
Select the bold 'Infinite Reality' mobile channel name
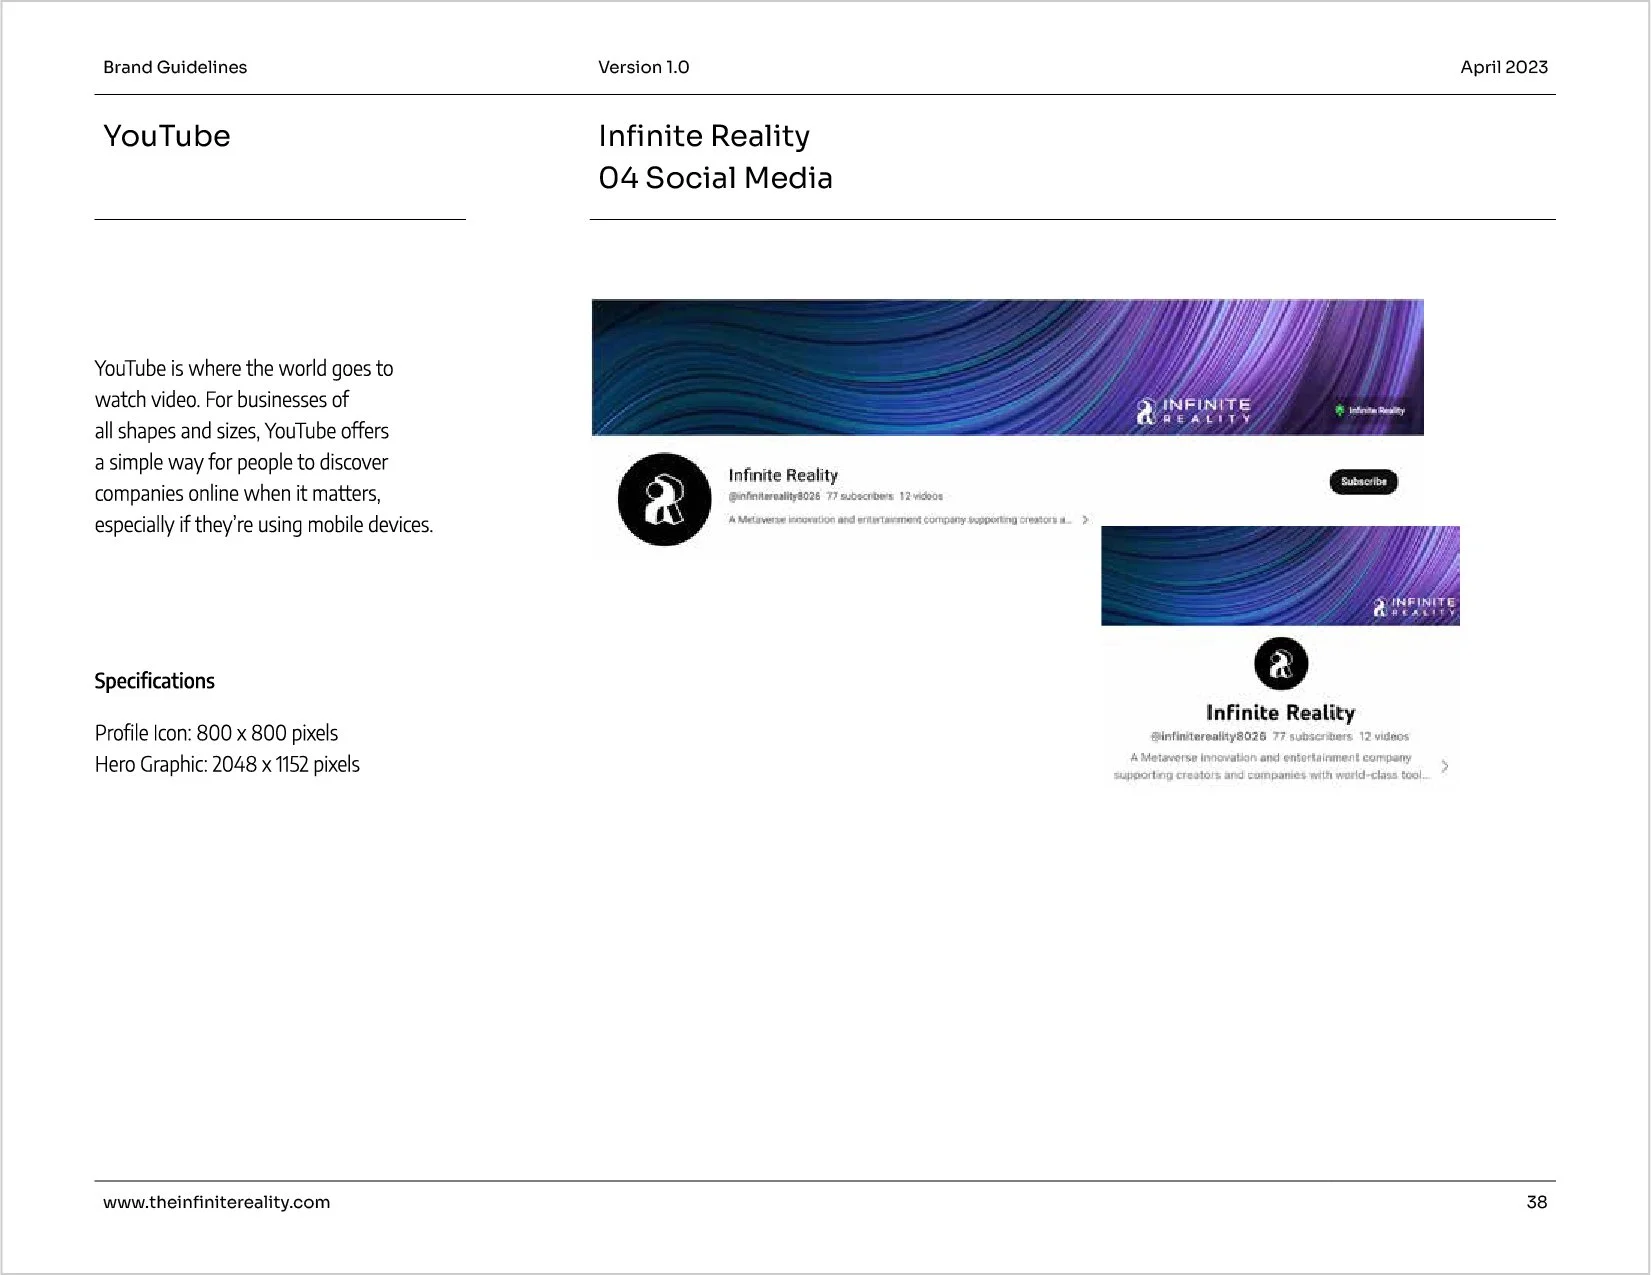pyautogui.click(x=1280, y=712)
